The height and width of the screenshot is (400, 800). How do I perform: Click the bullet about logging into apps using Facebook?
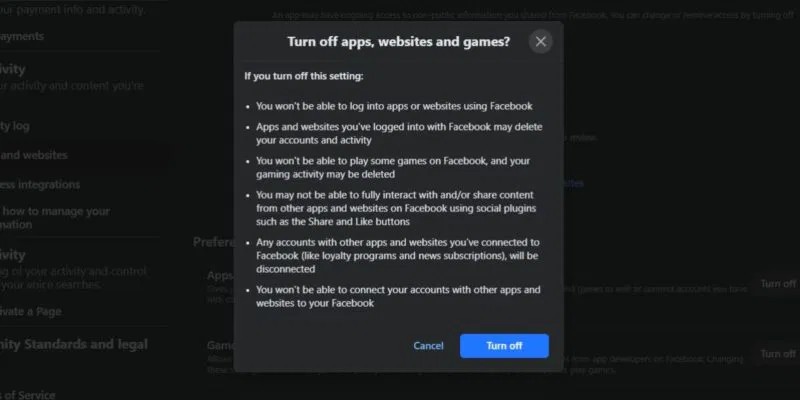point(394,106)
